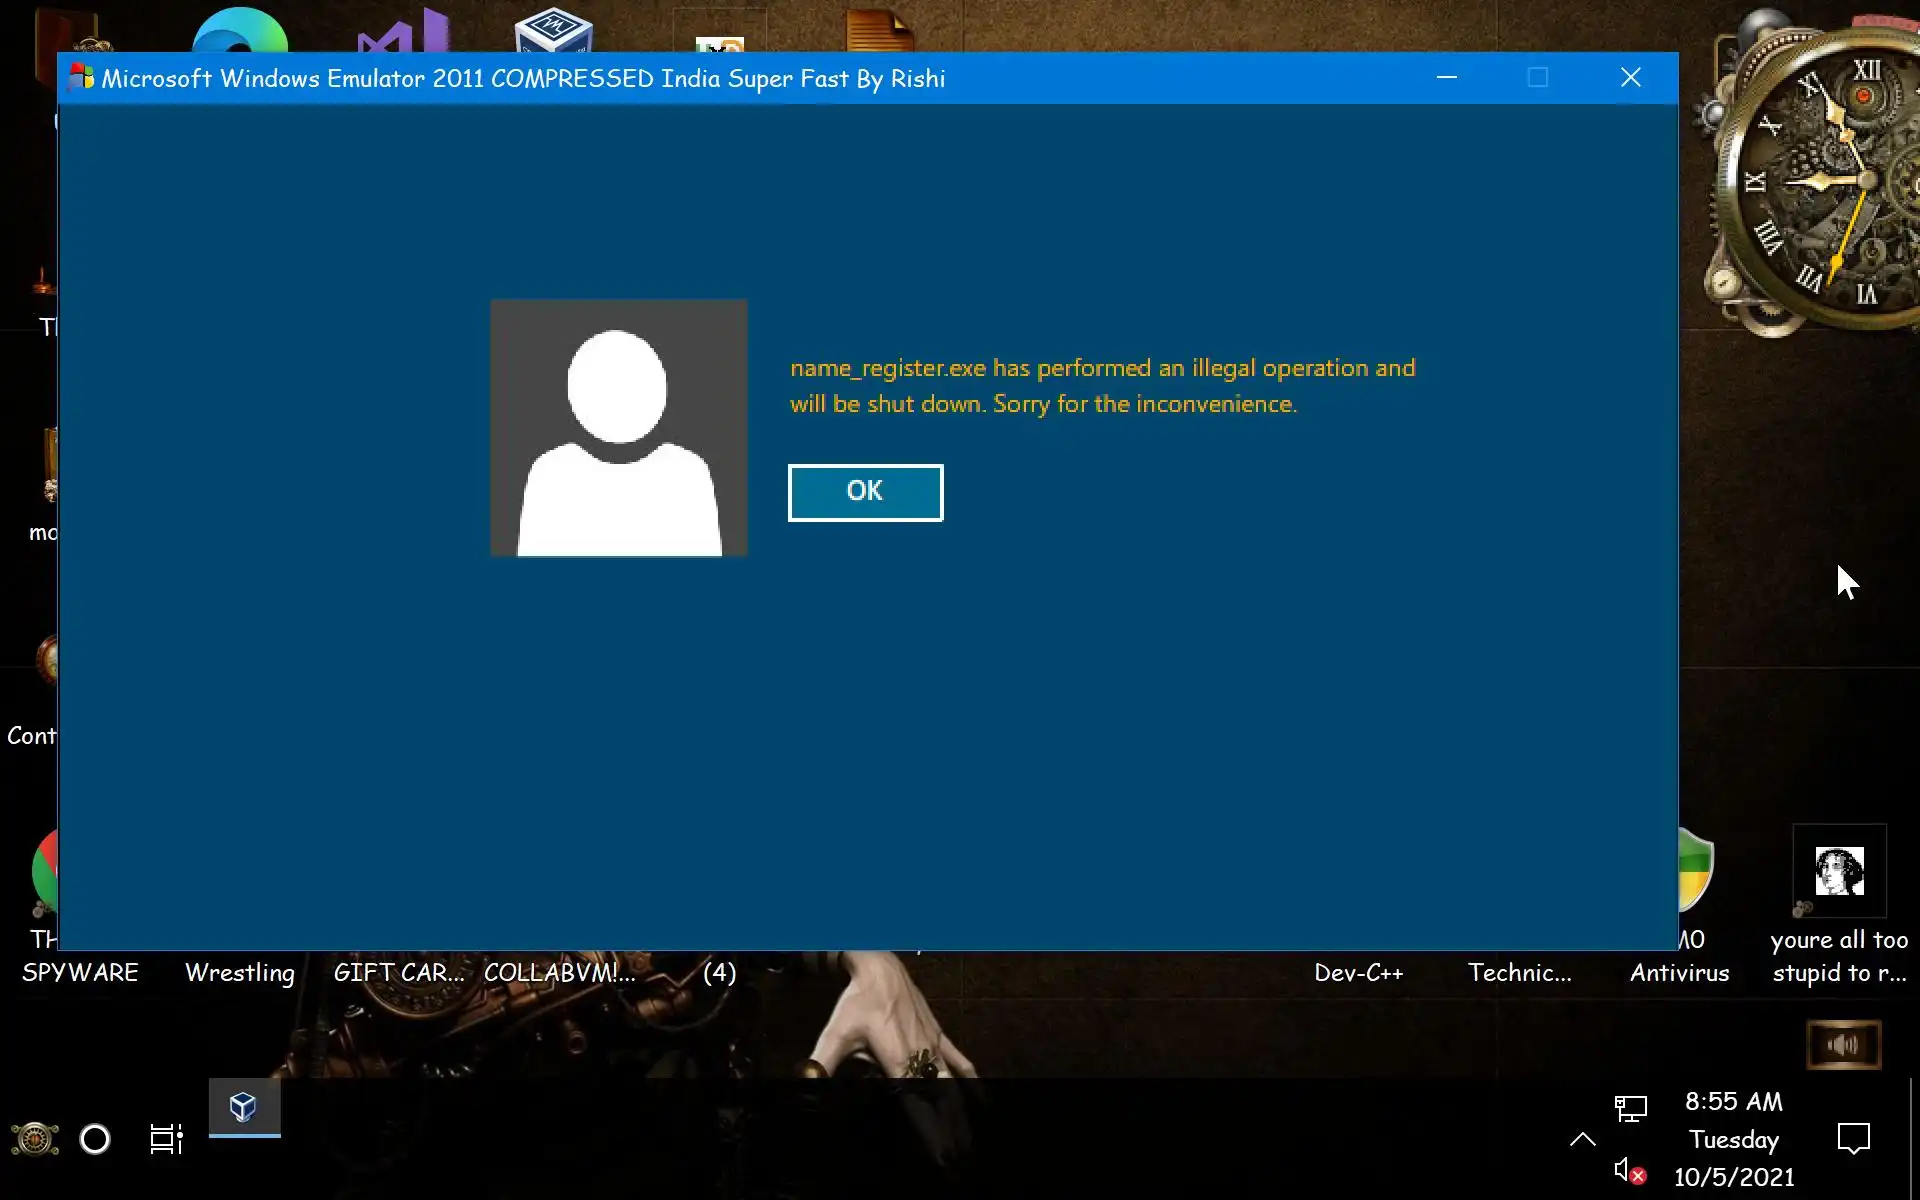This screenshot has height=1200, width=1920.
Task: Open the steampunk Start button
Action: tap(34, 1138)
